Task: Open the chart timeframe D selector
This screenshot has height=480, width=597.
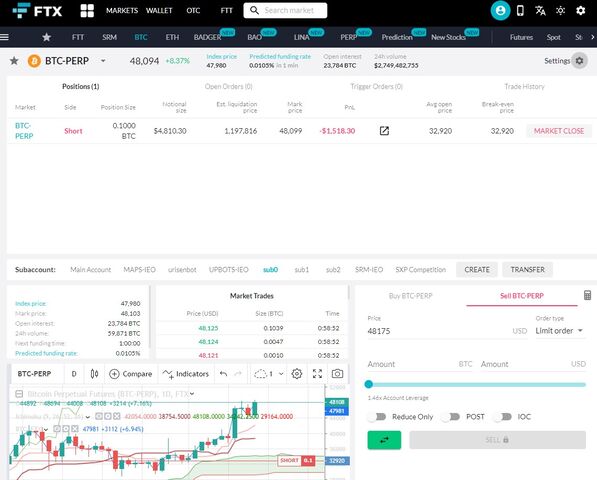Action: coord(74,374)
